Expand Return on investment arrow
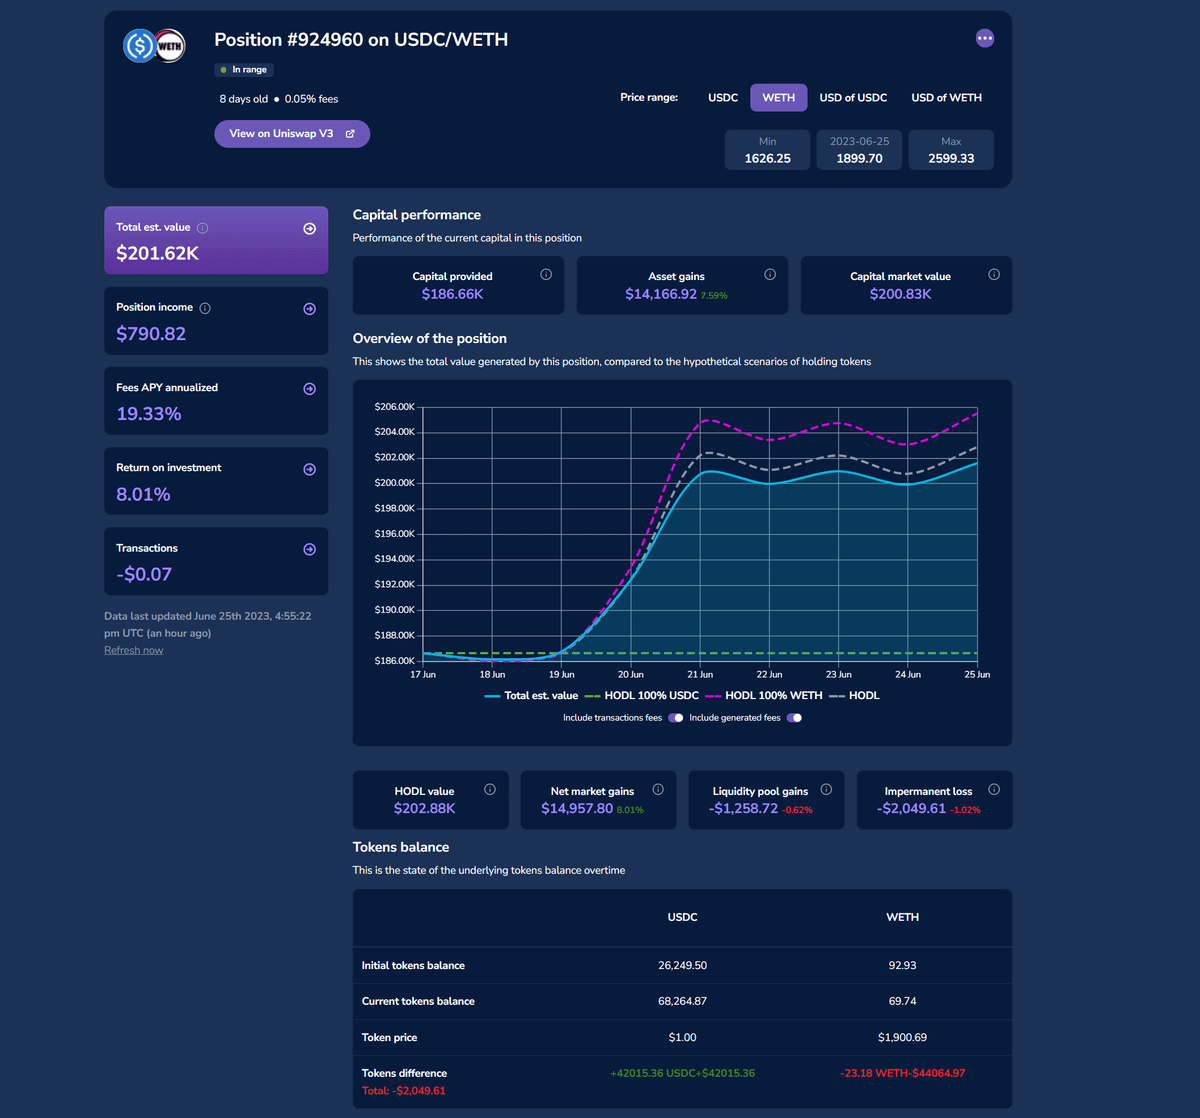This screenshot has height=1118, width=1200. pyautogui.click(x=309, y=469)
